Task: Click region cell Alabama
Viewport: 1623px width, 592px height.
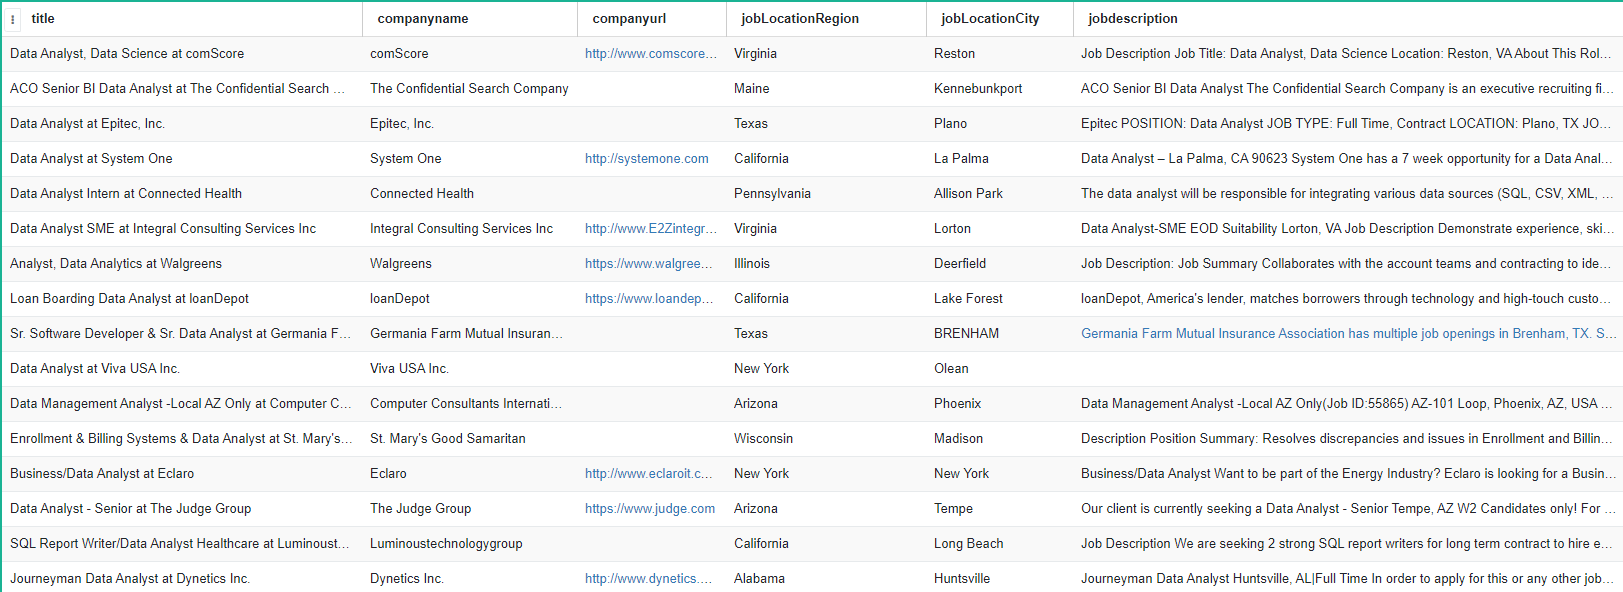Action: 759,579
